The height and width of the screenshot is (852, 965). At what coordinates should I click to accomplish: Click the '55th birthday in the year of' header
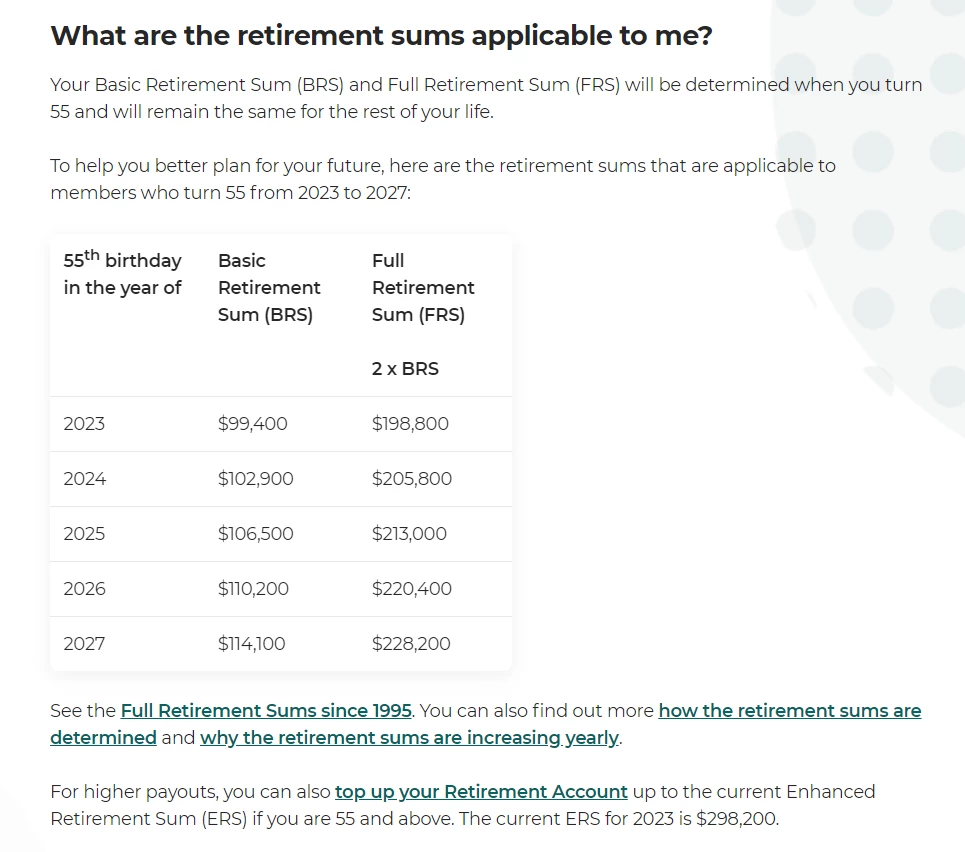pos(122,273)
